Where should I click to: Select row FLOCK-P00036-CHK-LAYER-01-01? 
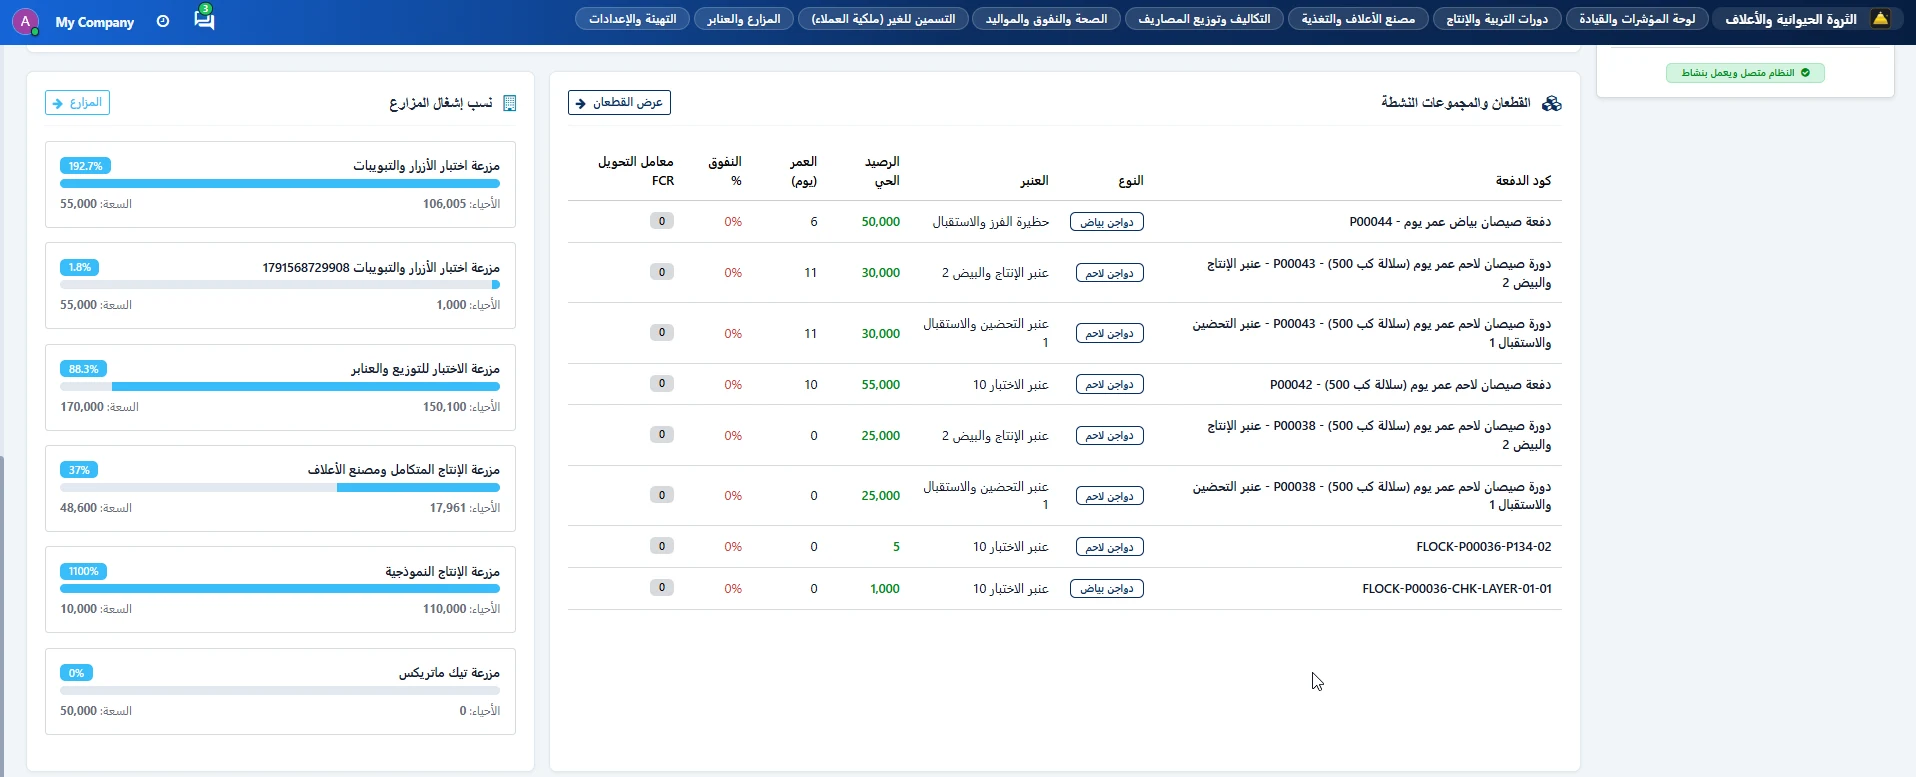click(x=1064, y=589)
